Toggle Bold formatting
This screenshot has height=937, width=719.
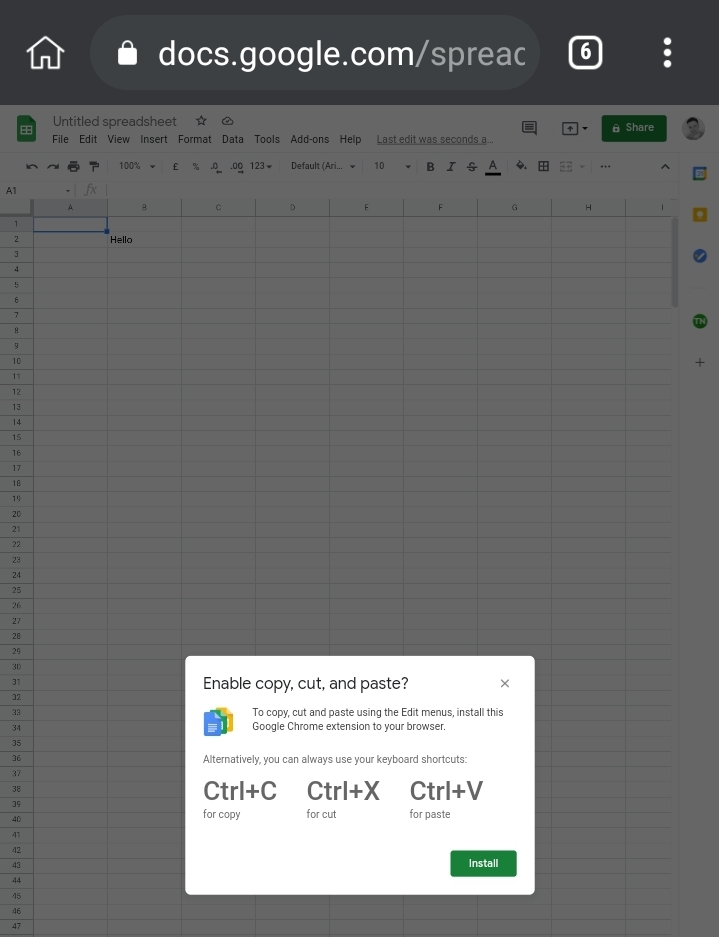(430, 167)
